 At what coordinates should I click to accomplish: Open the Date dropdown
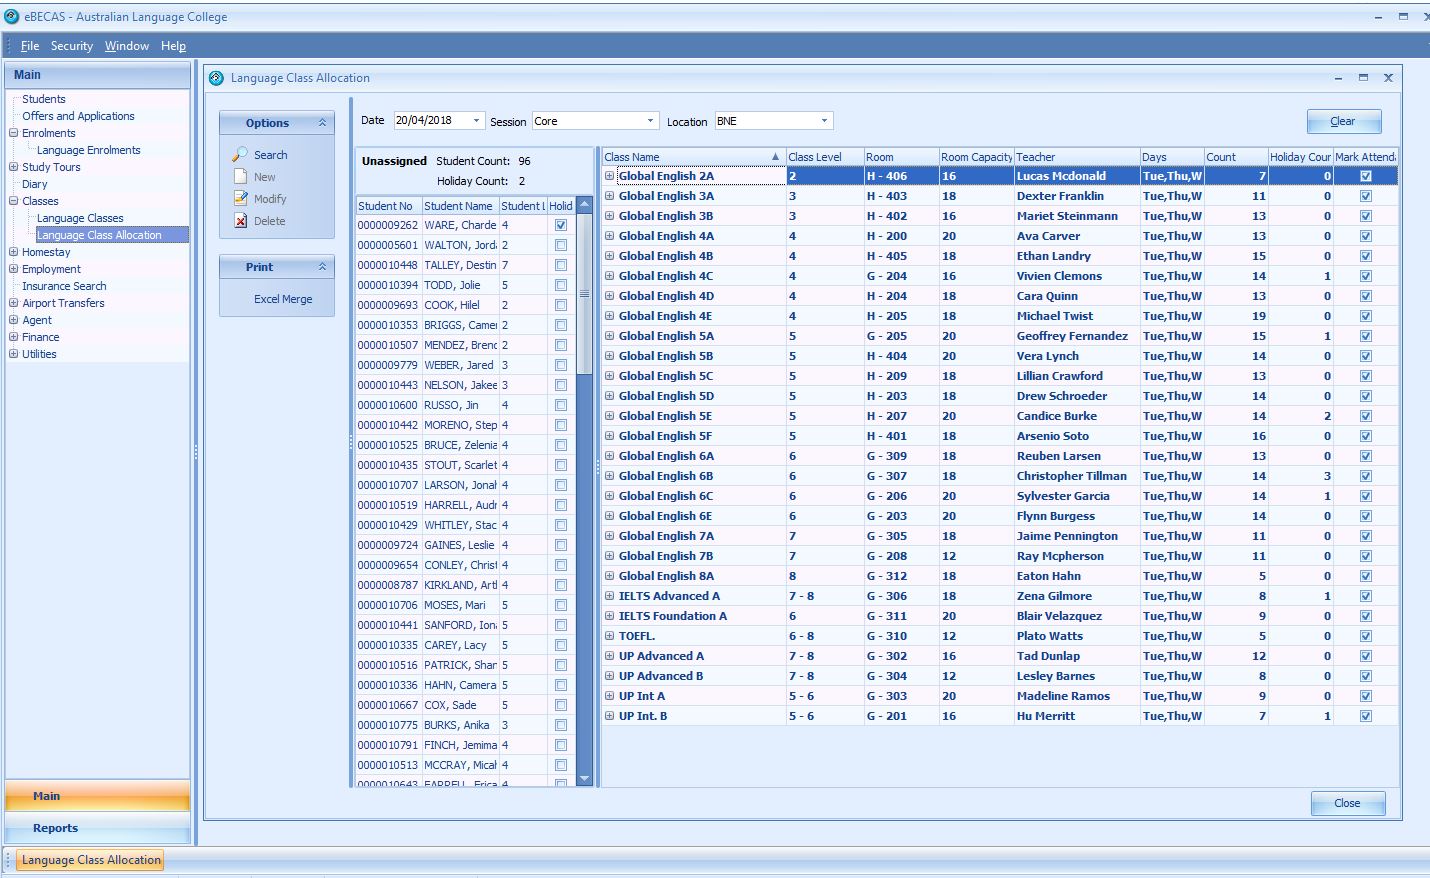pos(476,121)
